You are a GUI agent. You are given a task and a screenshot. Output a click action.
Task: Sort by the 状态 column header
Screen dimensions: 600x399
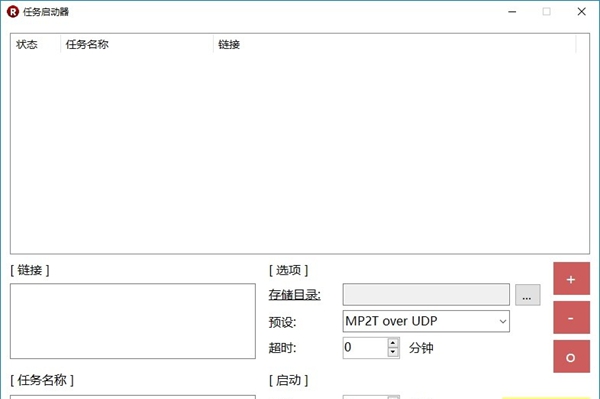point(35,44)
